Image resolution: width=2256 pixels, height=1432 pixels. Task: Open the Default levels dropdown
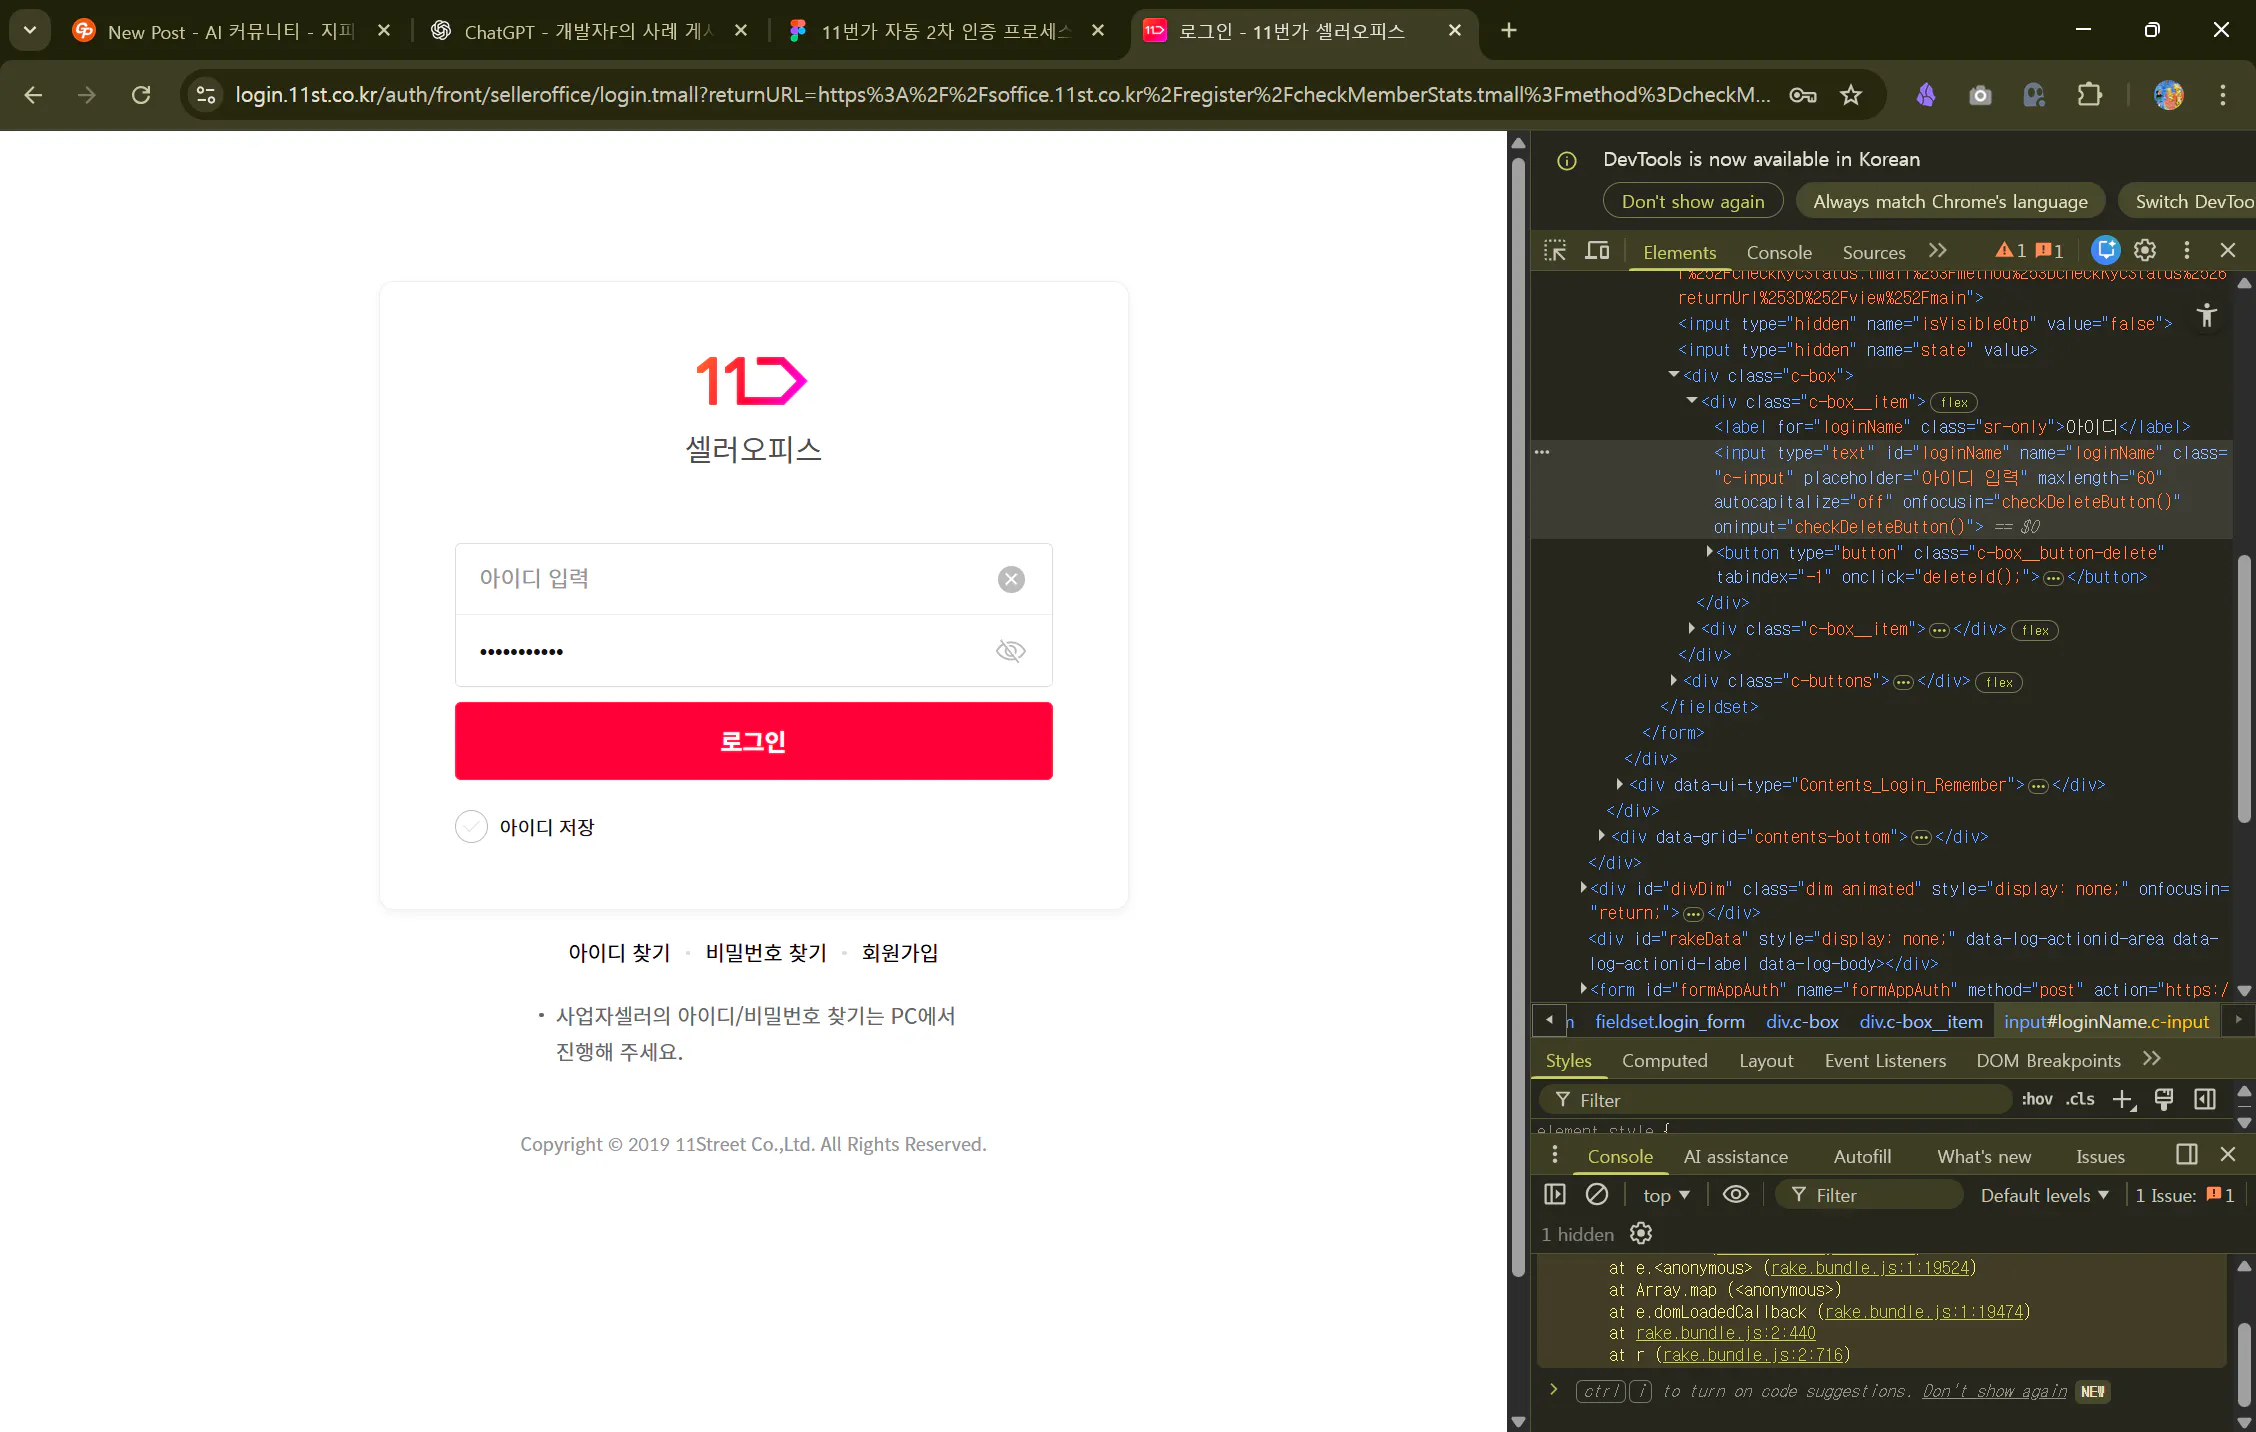click(x=2043, y=1194)
